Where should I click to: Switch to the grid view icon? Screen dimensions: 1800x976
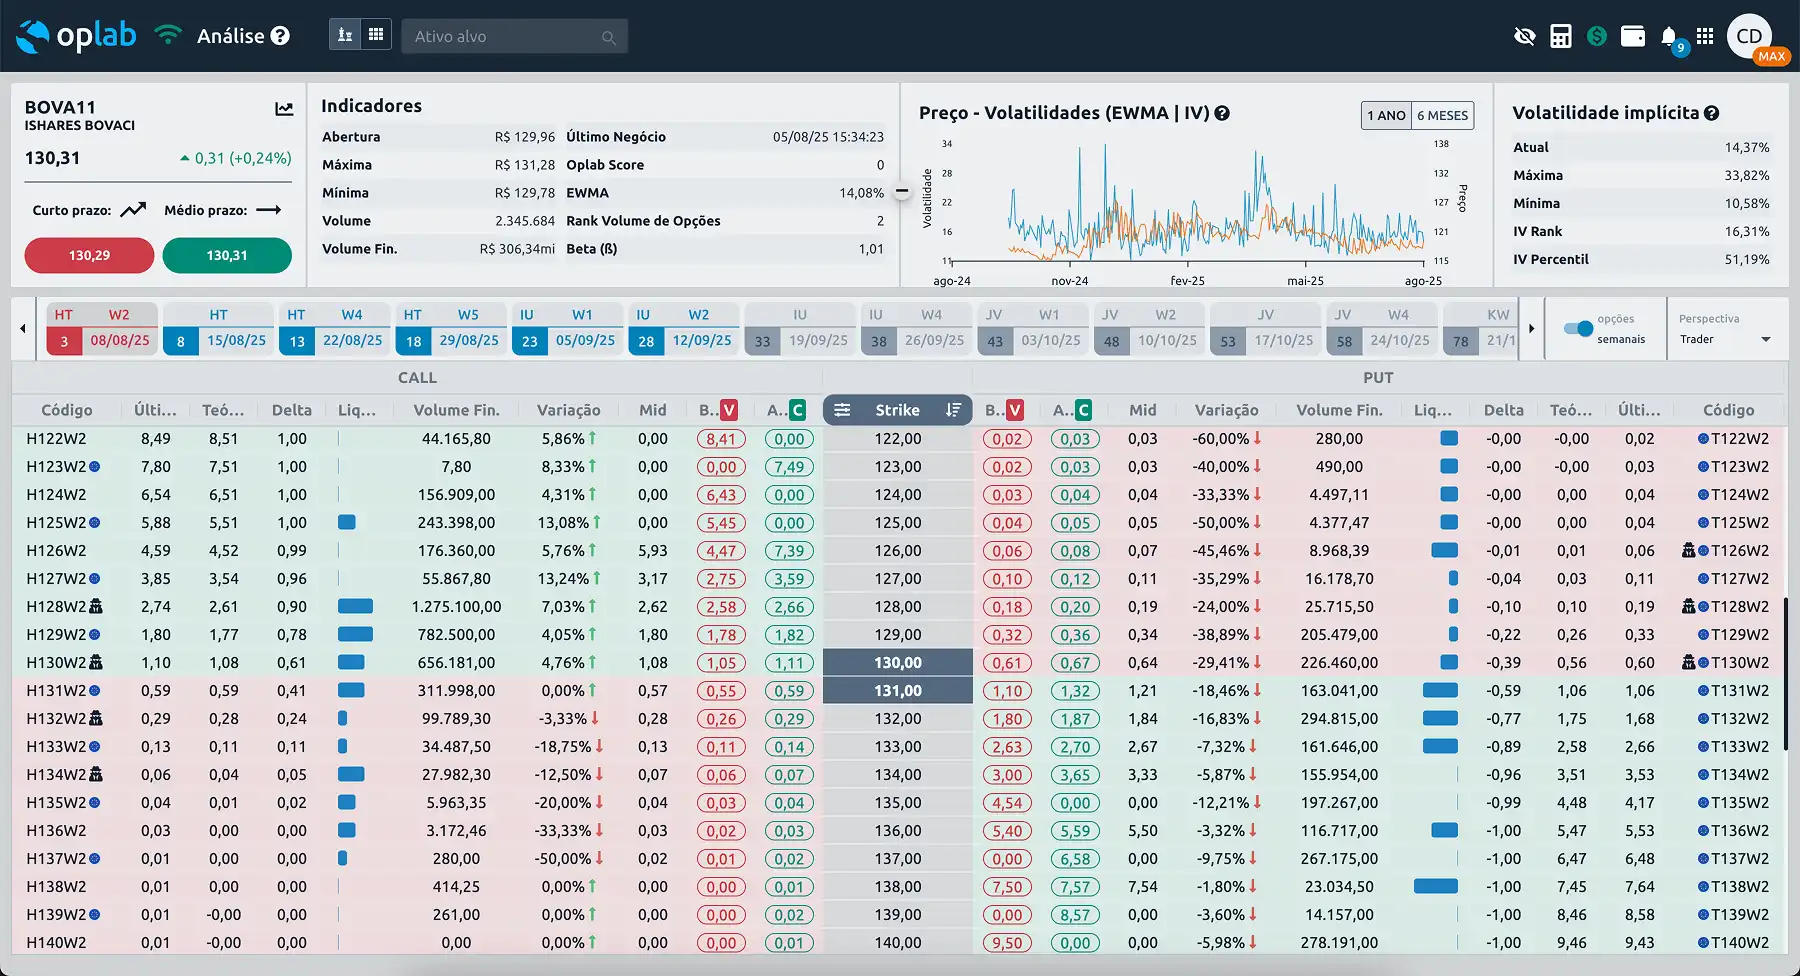click(x=376, y=35)
